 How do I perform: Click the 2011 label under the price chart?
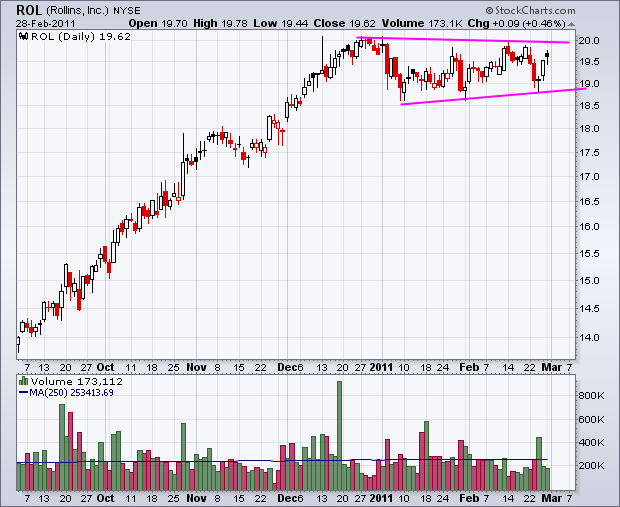click(x=381, y=367)
